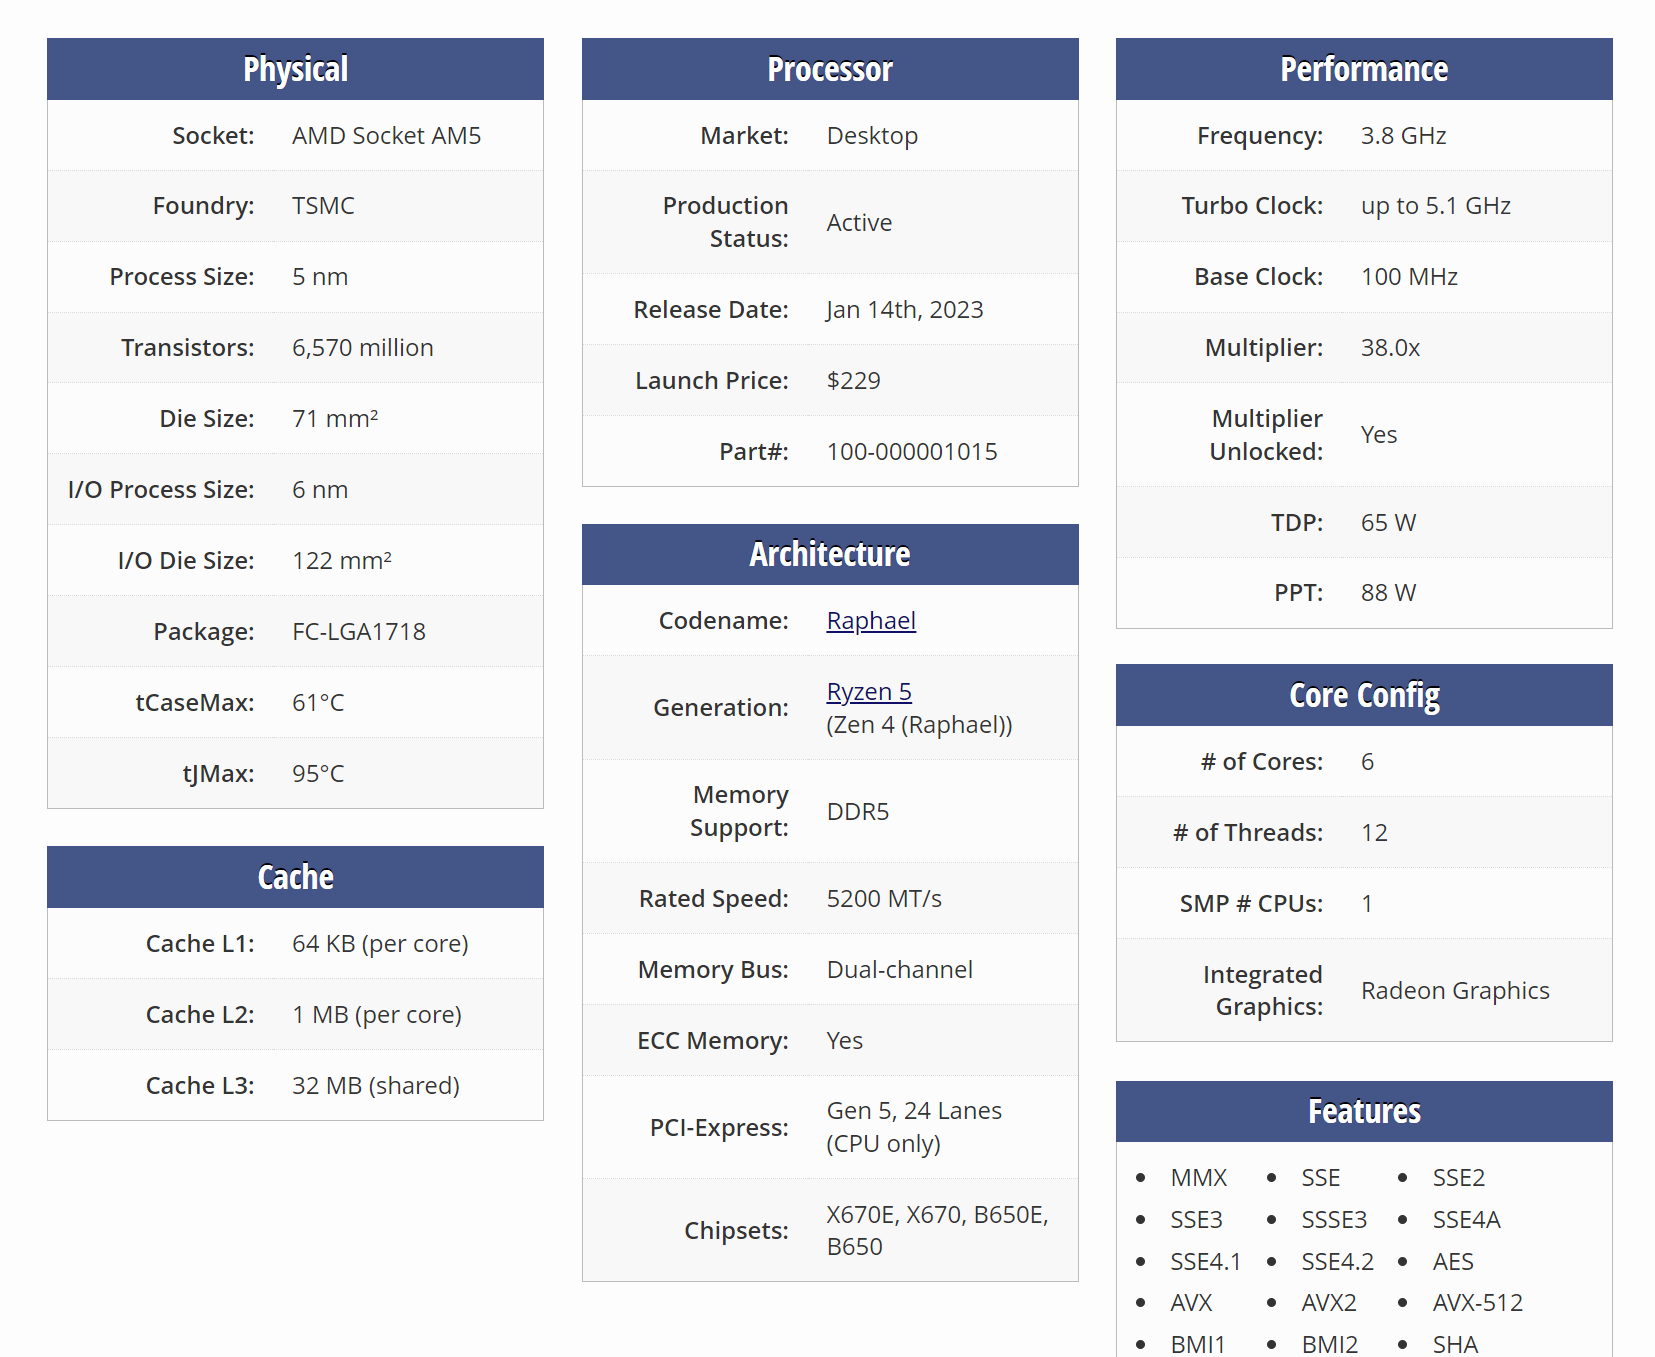Select the 100 MHz base clock value
This screenshot has height=1357, width=1655.
1409,277
